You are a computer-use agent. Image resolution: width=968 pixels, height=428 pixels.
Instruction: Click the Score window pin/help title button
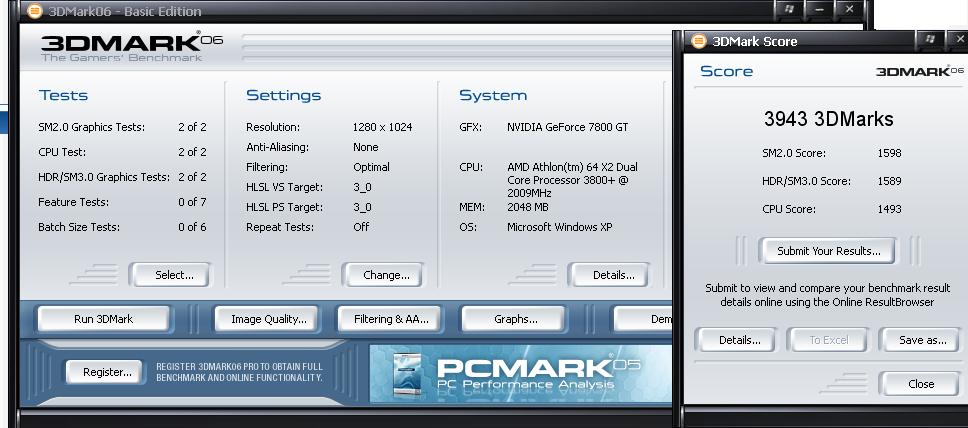pyautogui.click(x=929, y=40)
